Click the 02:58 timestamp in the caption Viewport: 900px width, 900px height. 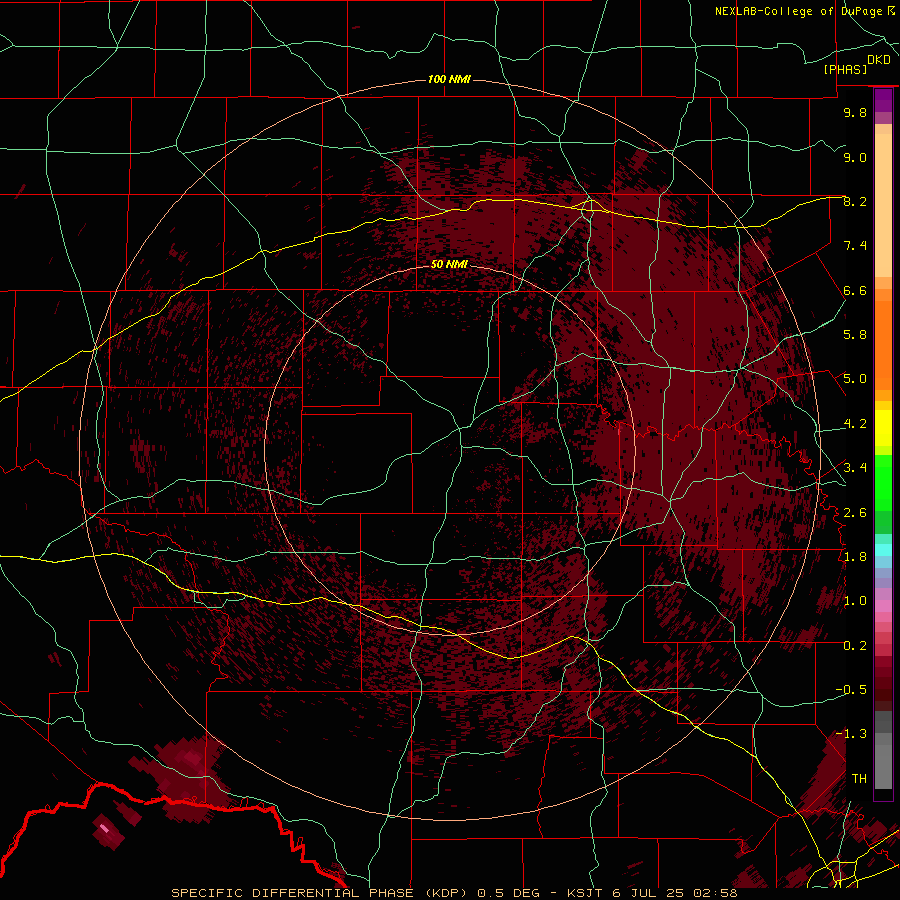coord(717,893)
